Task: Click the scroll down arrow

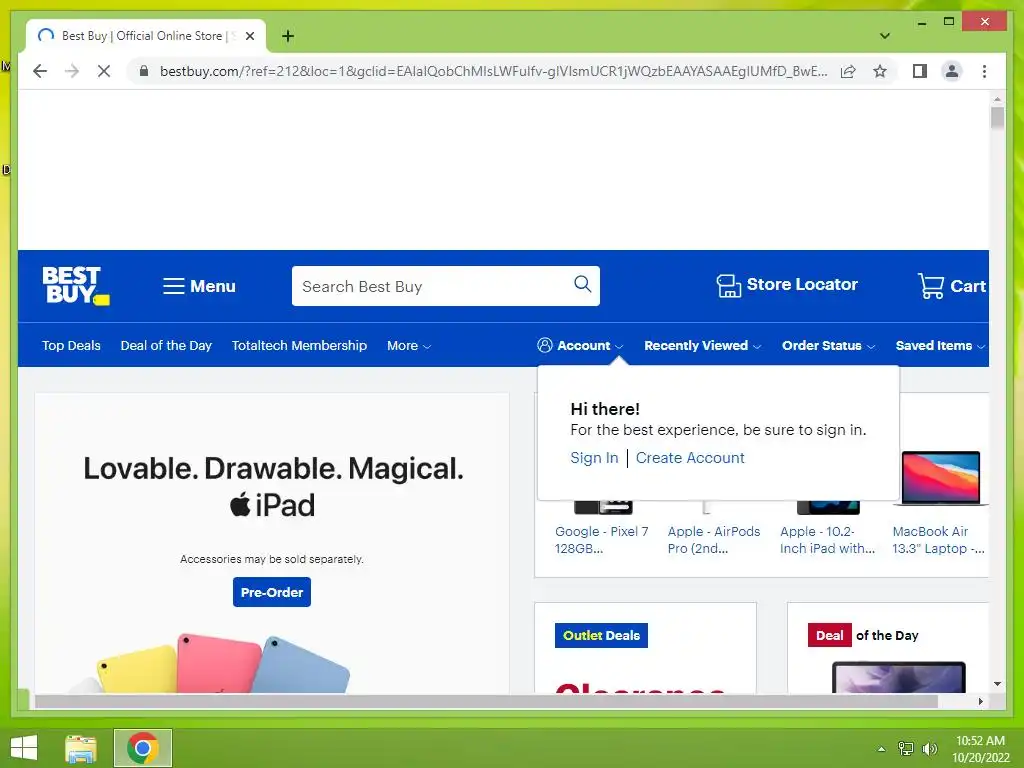Action: [997, 684]
